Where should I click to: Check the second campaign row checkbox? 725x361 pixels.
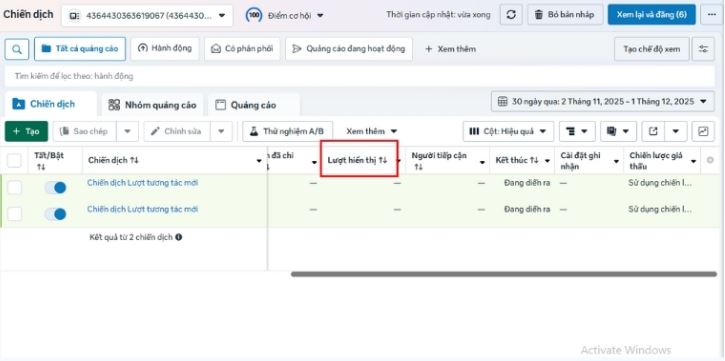(x=14, y=214)
